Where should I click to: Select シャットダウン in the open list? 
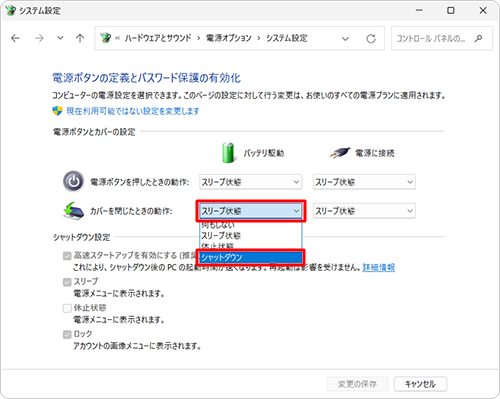pos(251,257)
